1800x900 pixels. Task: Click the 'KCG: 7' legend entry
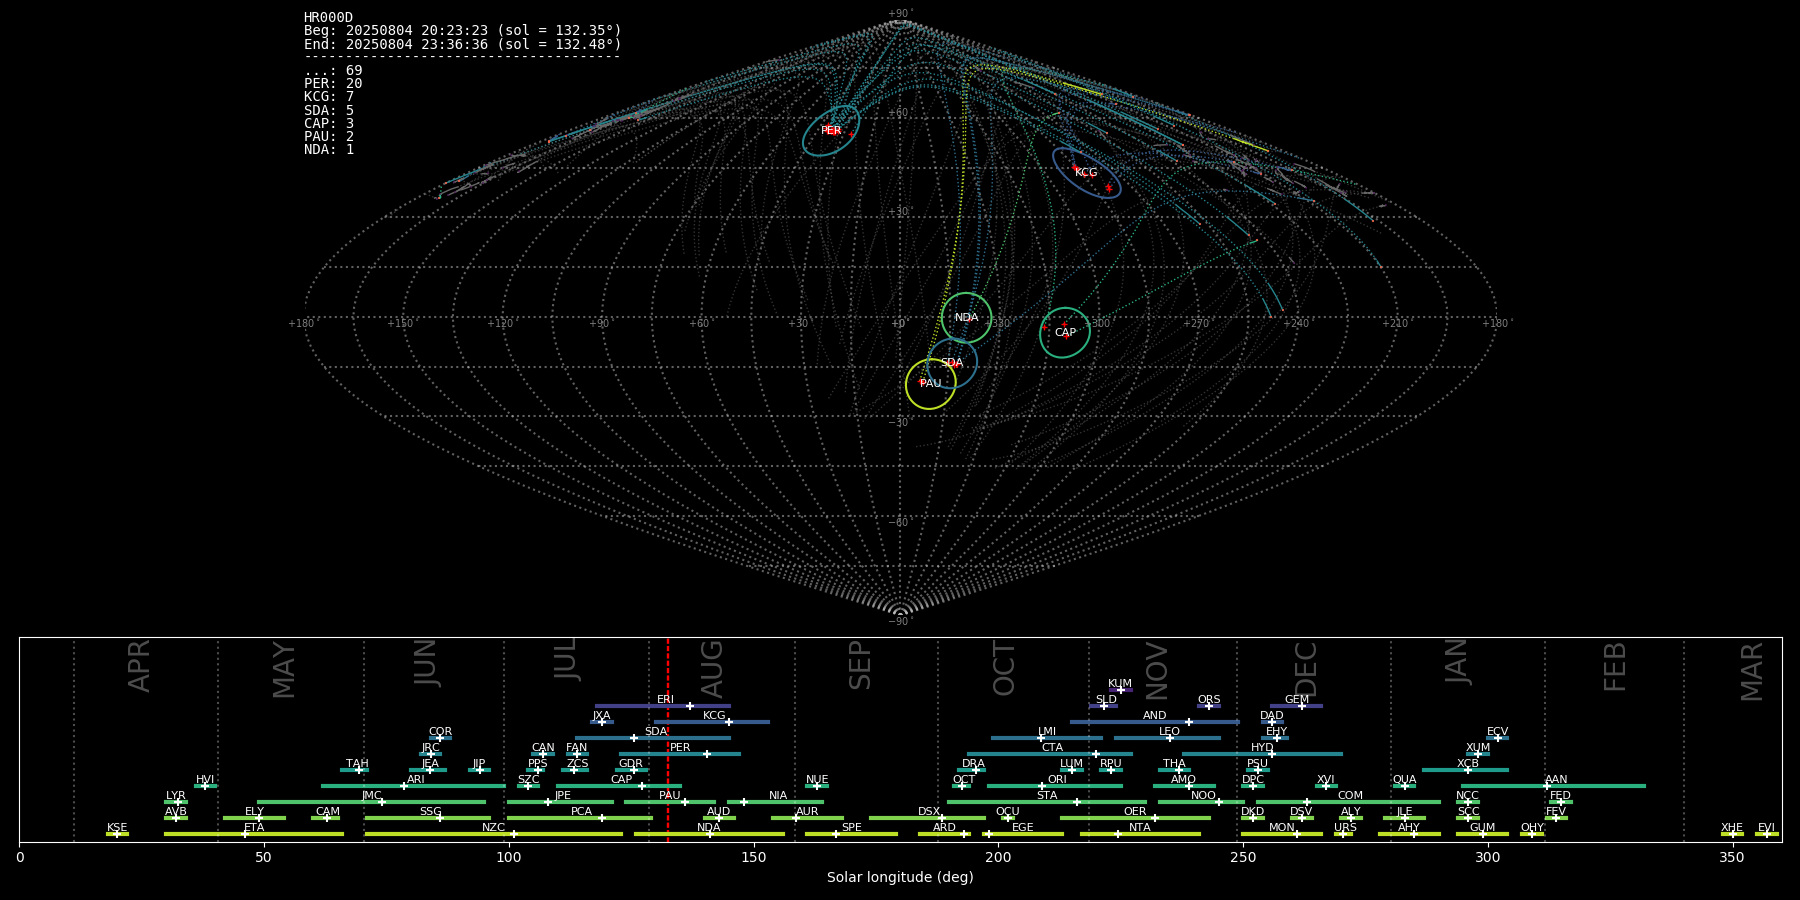(329, 97)
